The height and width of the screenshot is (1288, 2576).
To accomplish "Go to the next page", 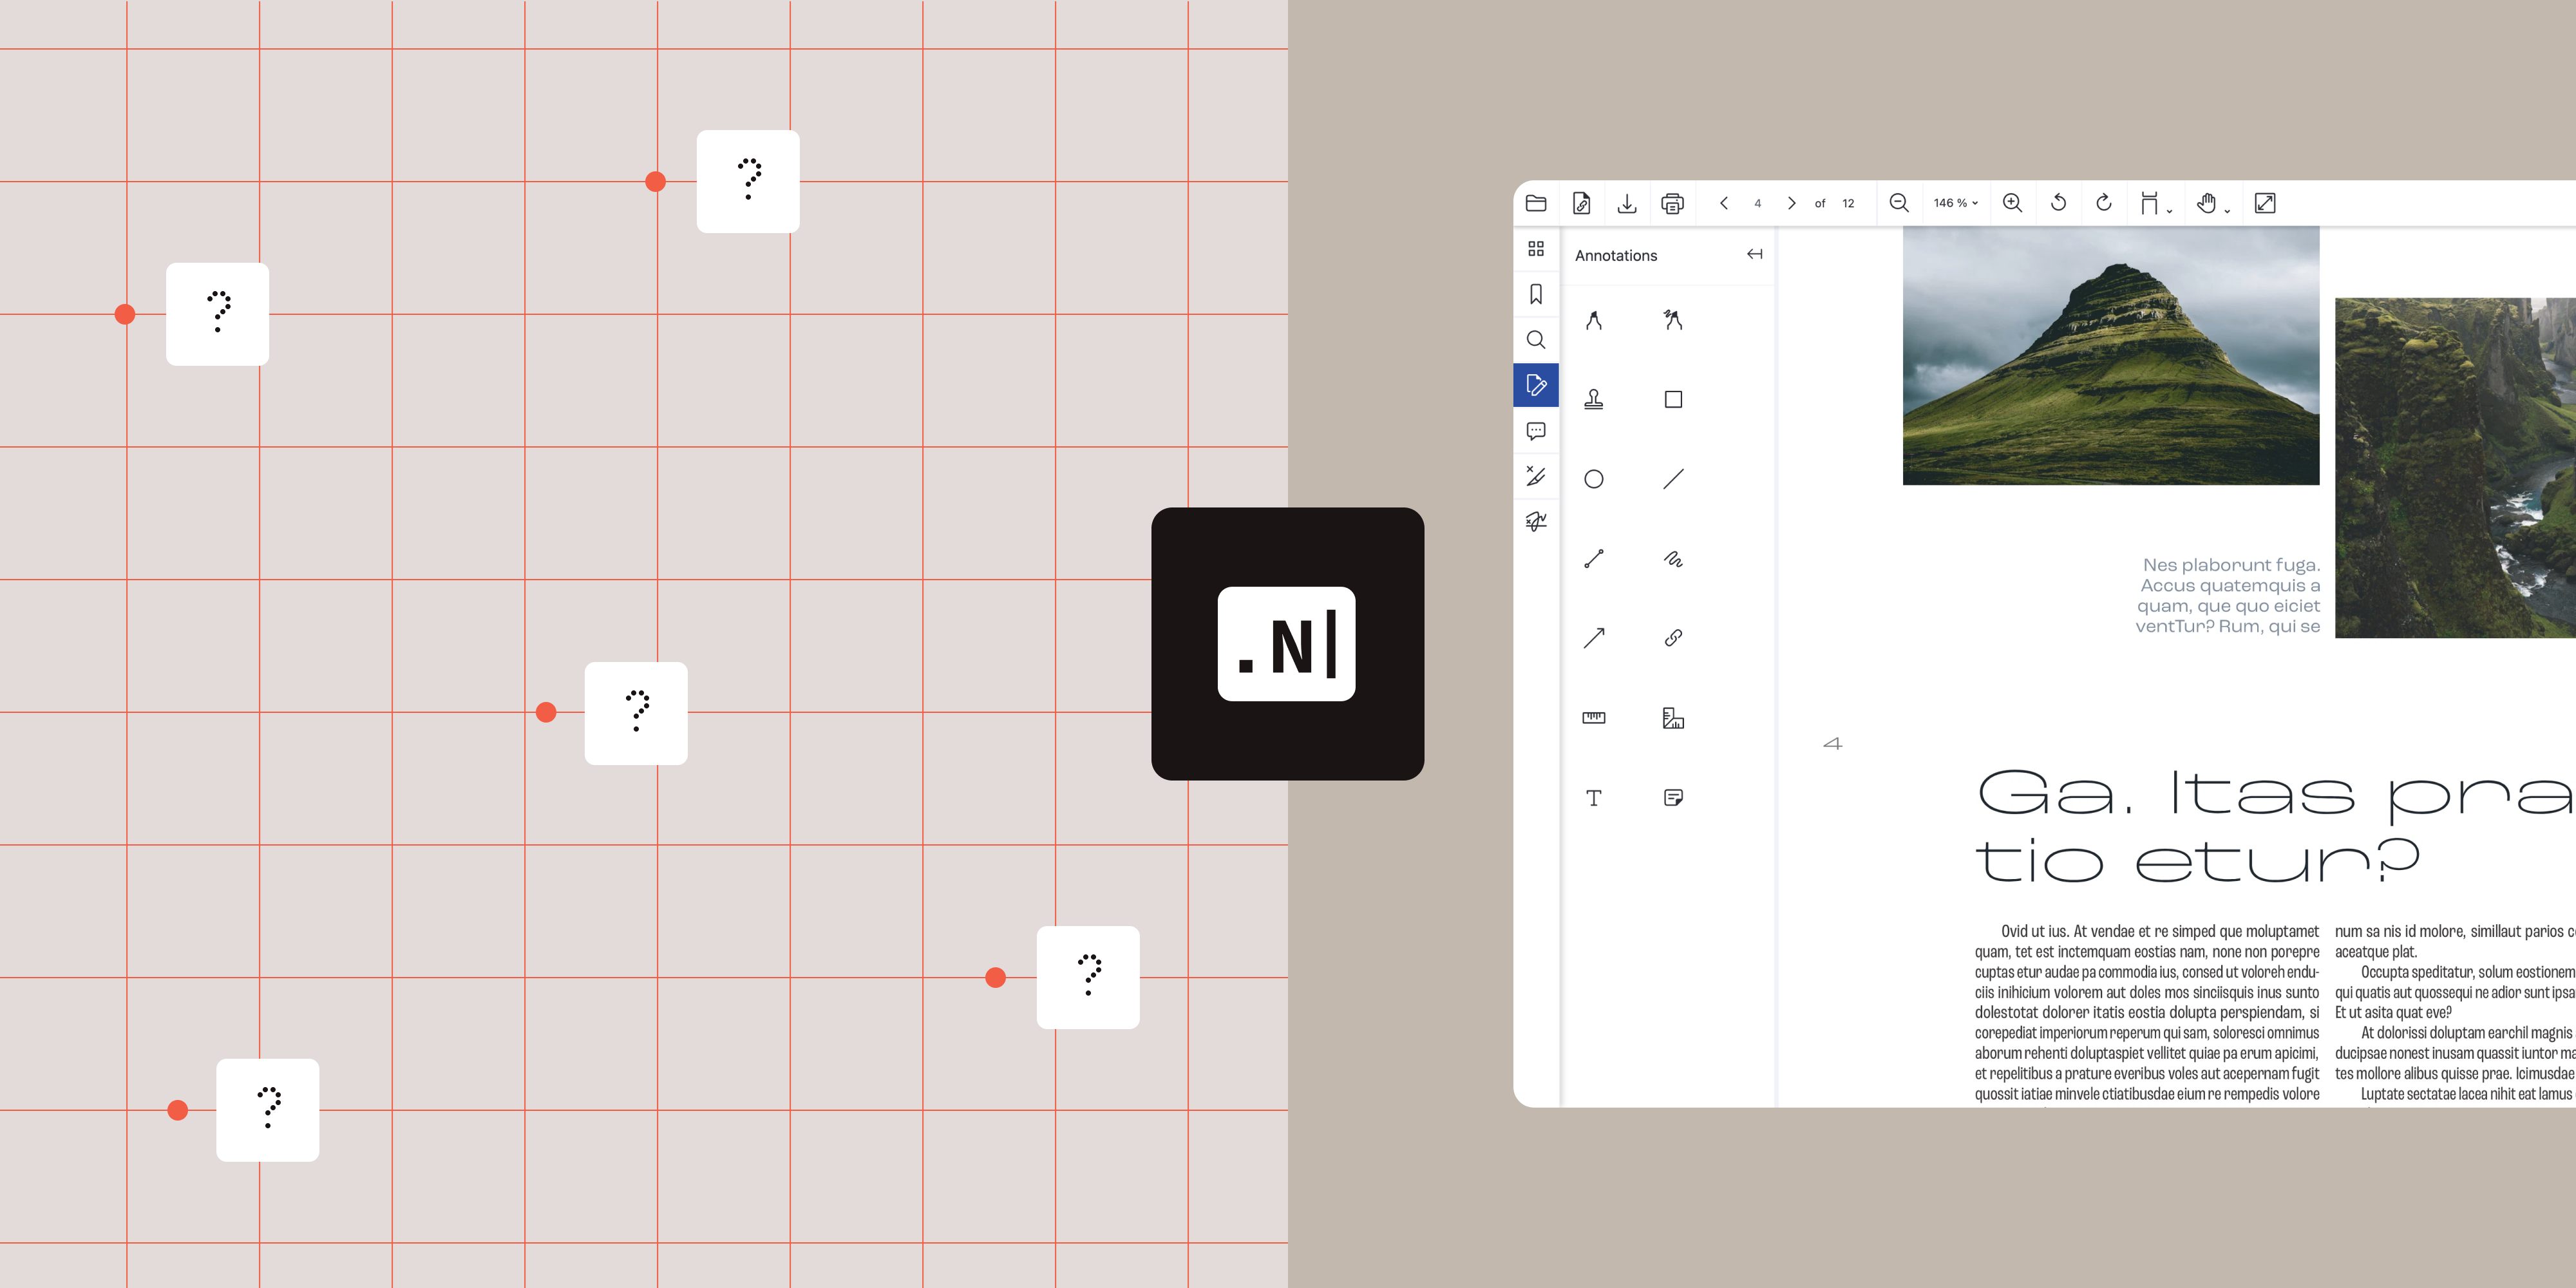I will (1791, 203).
